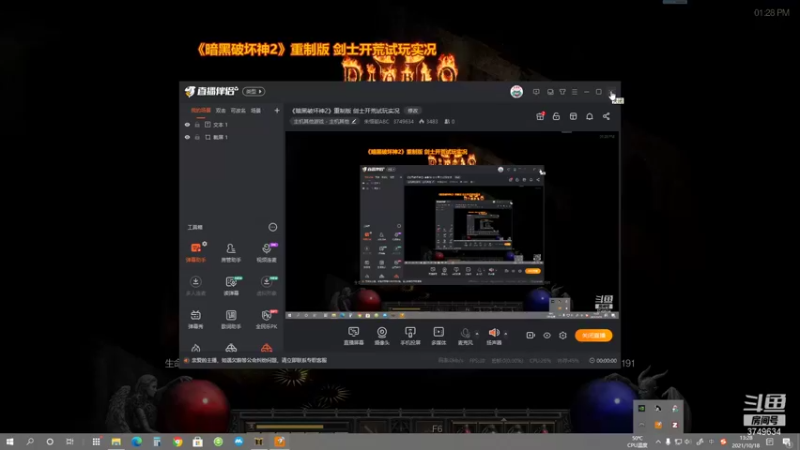The height and width of the screenshot is (450, 800).
Task: Select the fourth scene tab
Action: (x=256, y=110)
